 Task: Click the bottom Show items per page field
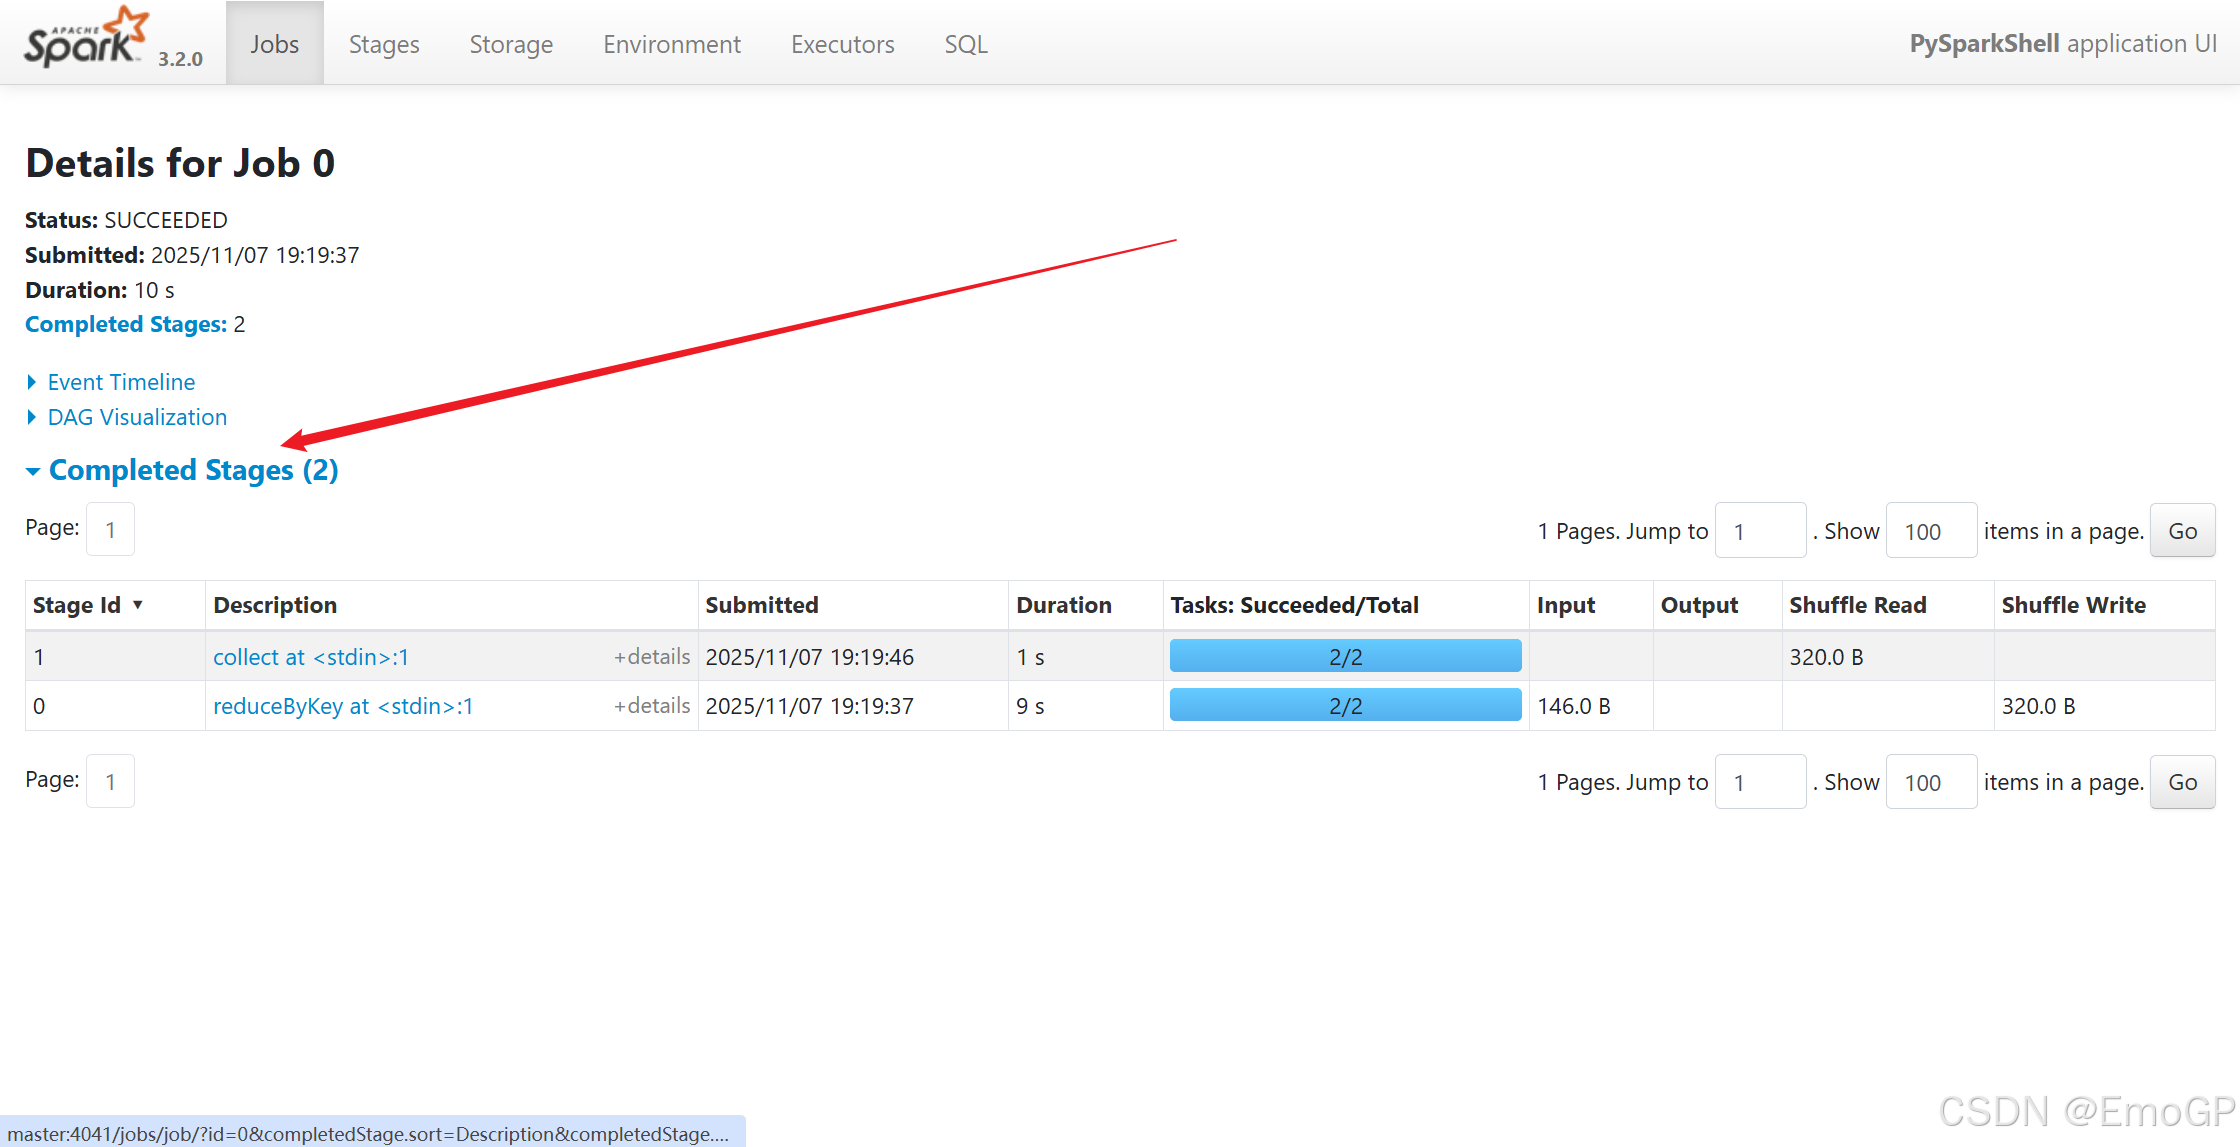pyautogui.click(x=1930, y=782)
